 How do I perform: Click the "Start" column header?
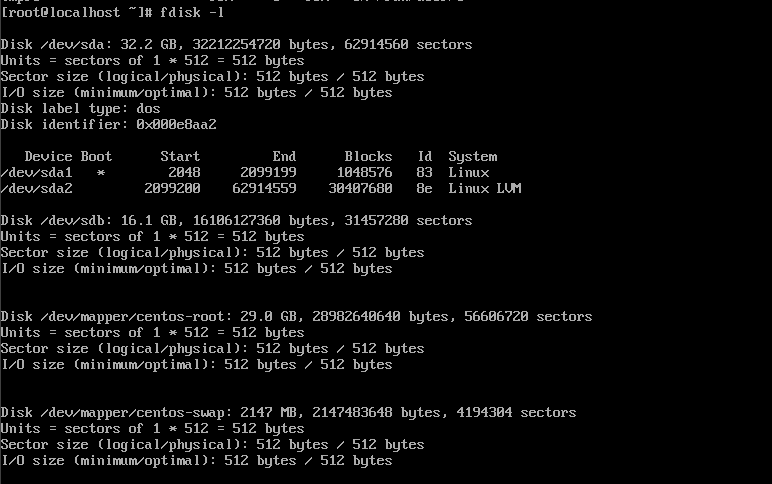180,156
